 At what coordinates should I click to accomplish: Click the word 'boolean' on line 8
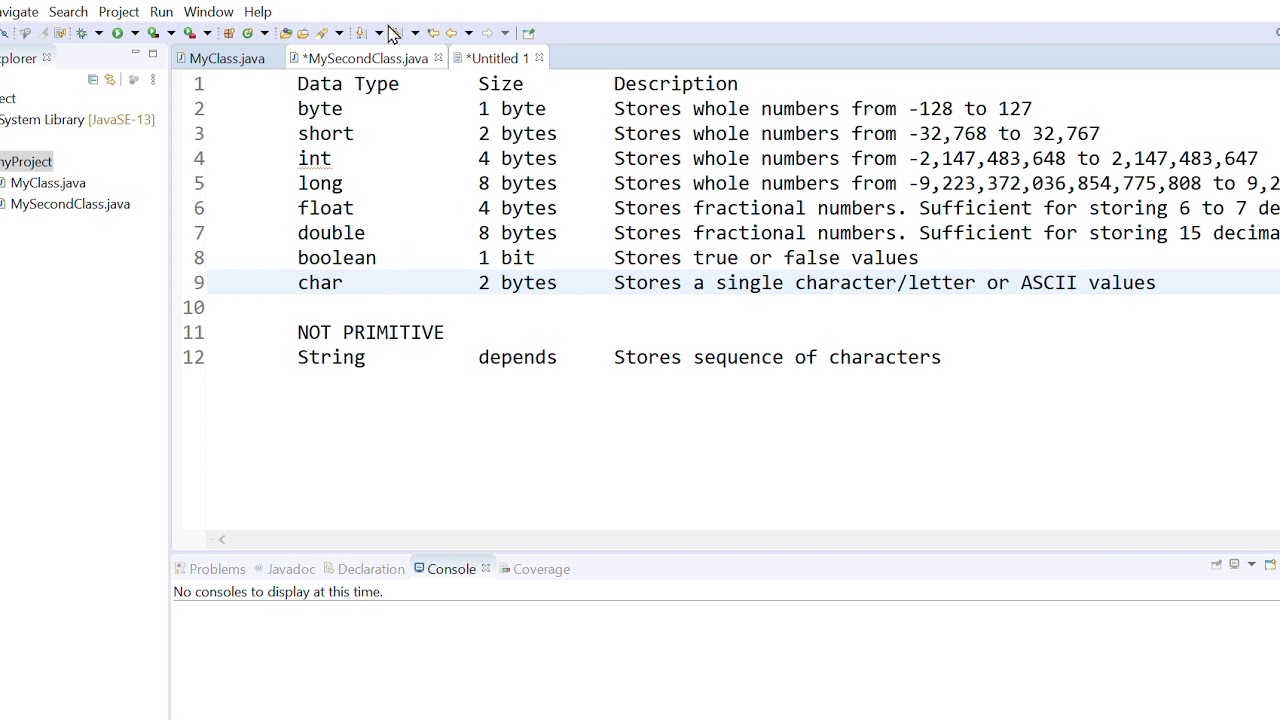(x=337, y=258)
